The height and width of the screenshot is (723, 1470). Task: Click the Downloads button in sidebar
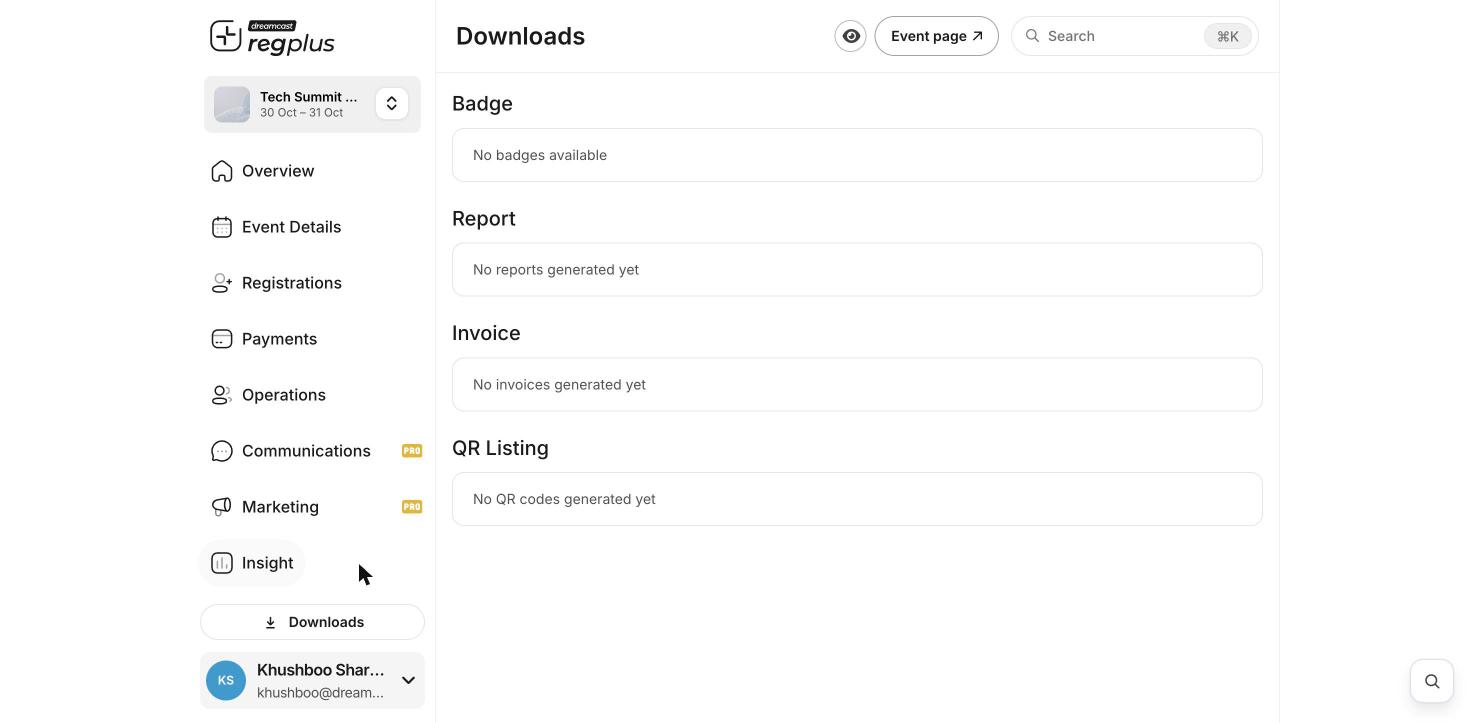tap(312, 622)
